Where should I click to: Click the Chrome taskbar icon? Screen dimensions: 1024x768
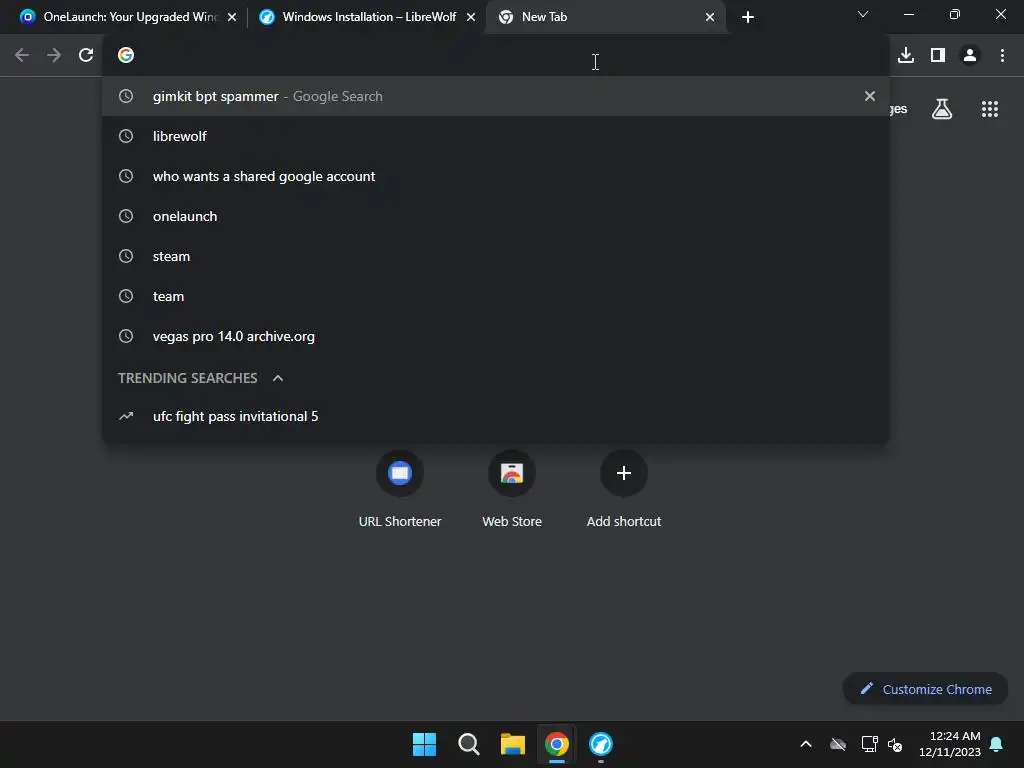(556, 744)
